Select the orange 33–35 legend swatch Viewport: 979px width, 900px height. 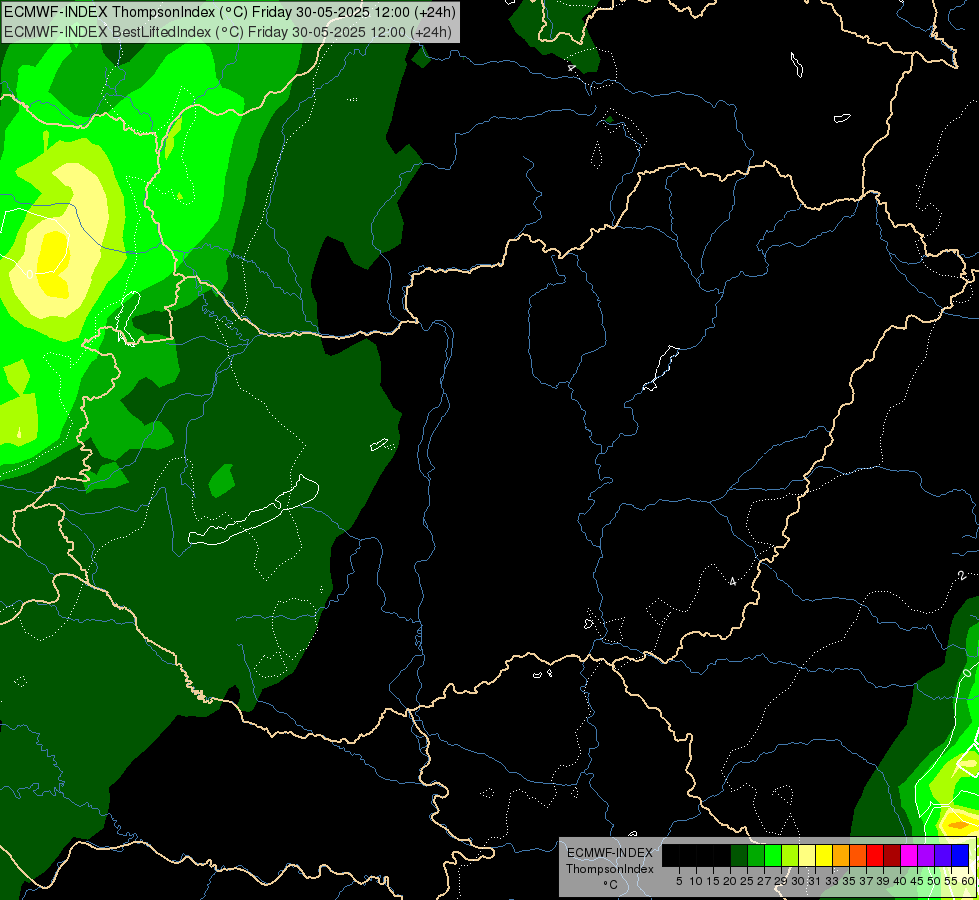coord(841,856)
